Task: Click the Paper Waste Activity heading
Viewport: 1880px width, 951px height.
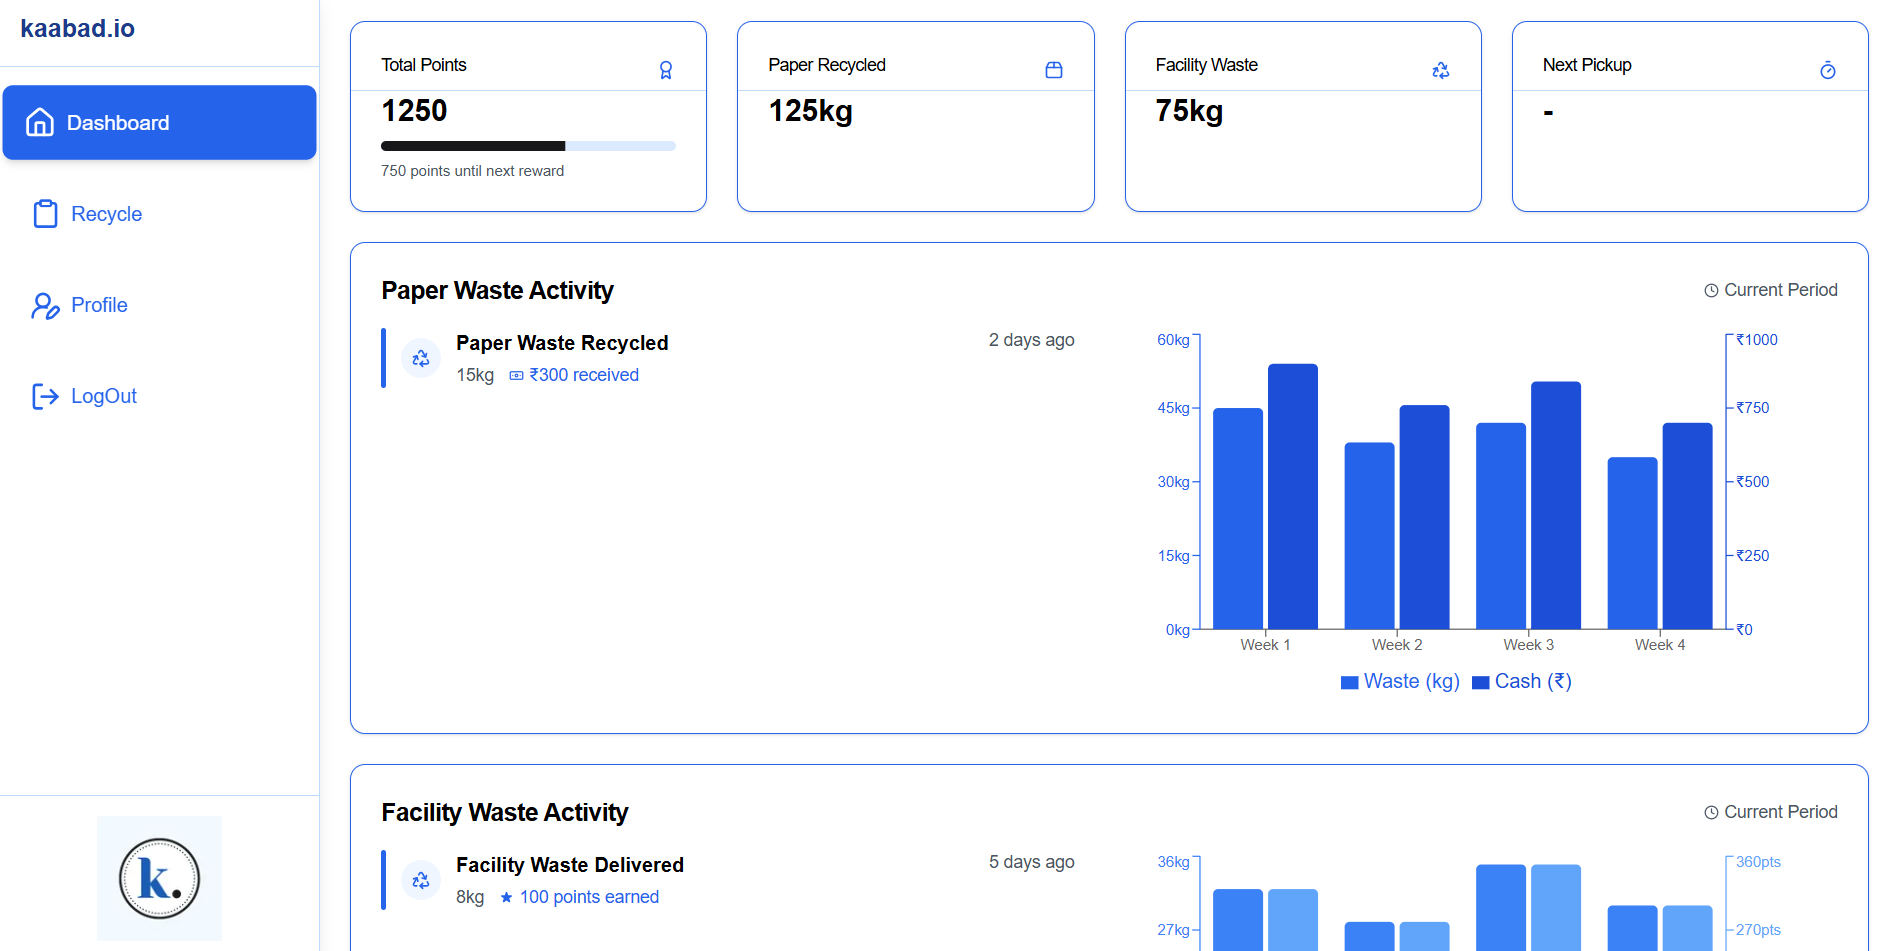Action: [497, 290]
